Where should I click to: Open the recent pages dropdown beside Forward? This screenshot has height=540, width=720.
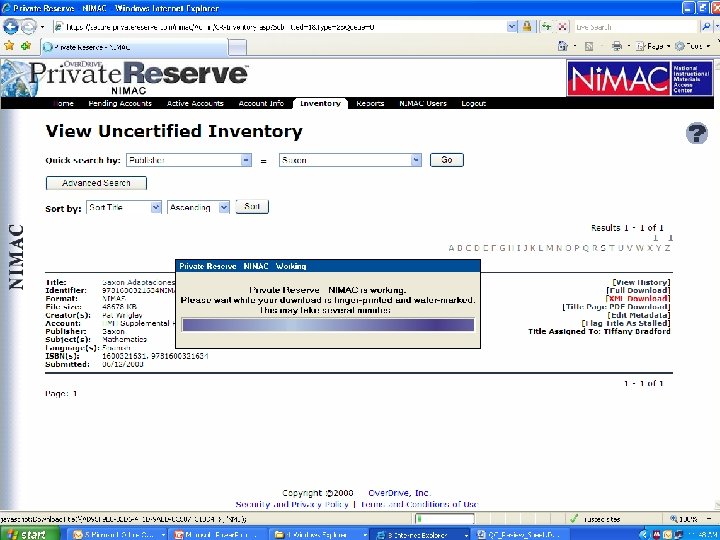point(42,27)
